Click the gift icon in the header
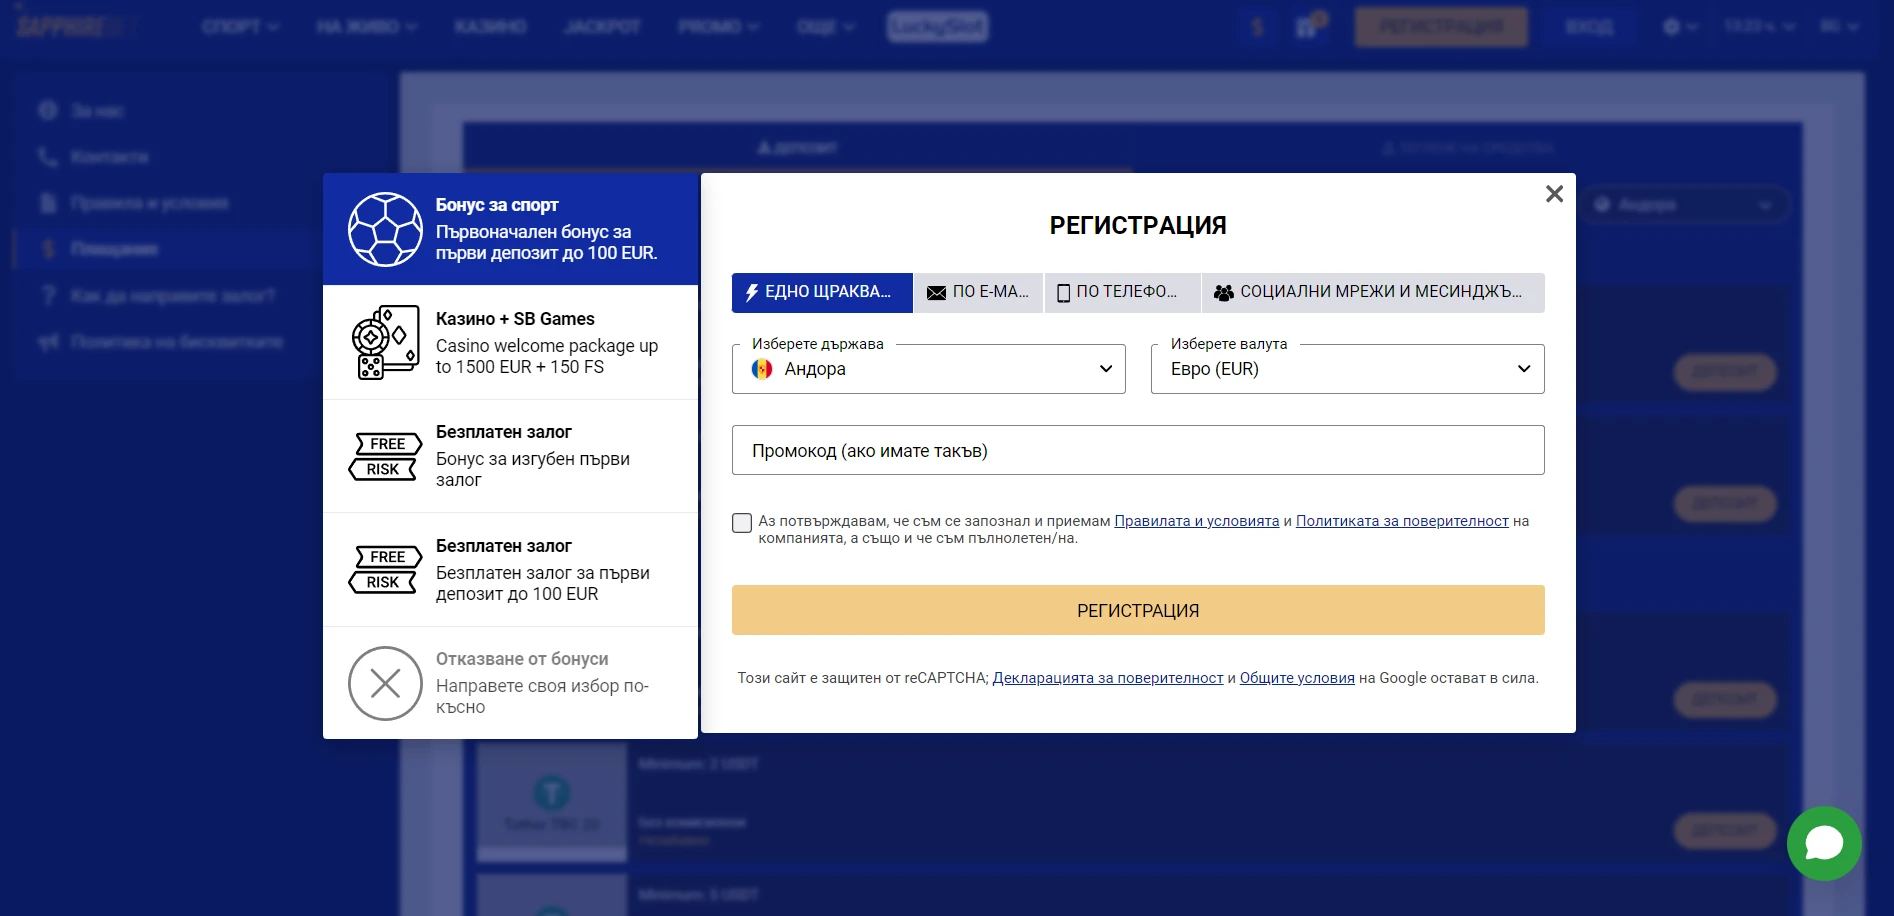Screen dimensions: 1894x916 click(x=1308, y=27)
